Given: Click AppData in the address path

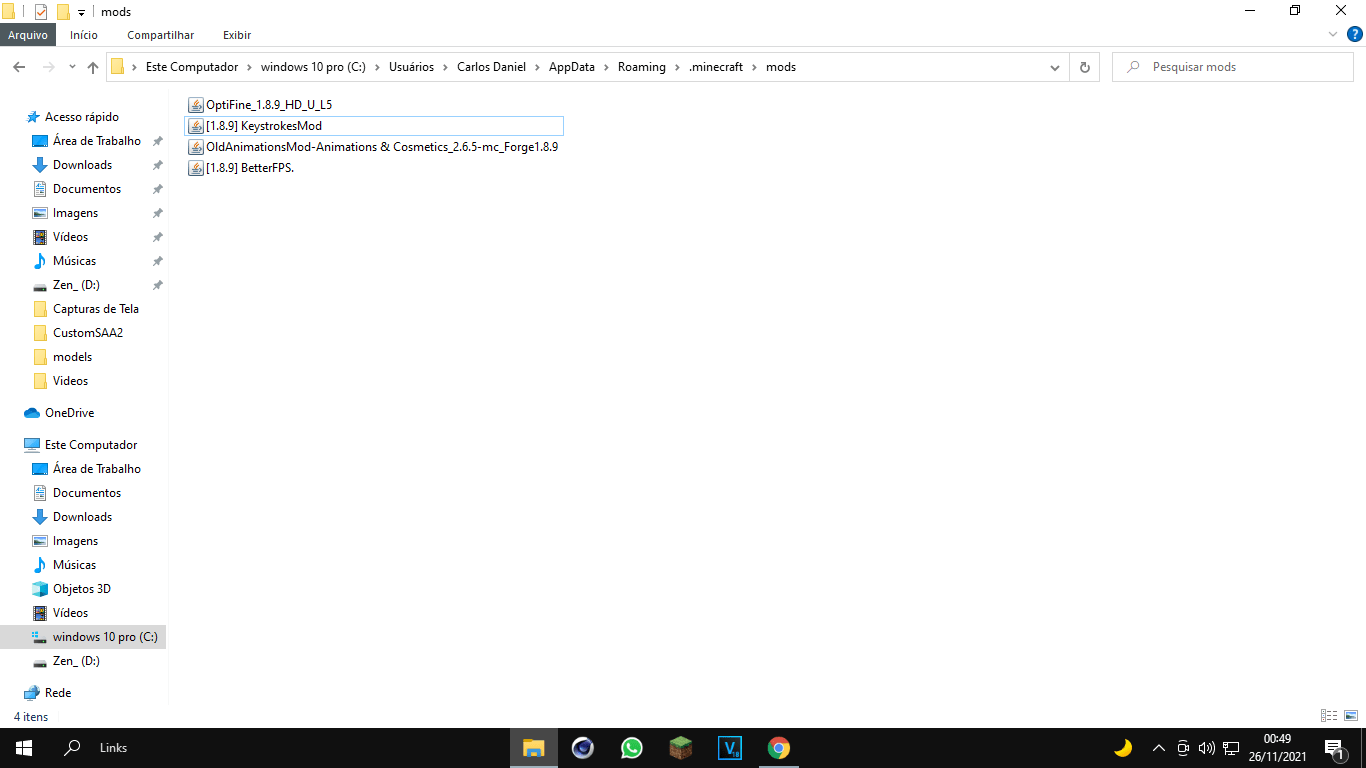Looking at the screenshot, I should coord(571,67).
